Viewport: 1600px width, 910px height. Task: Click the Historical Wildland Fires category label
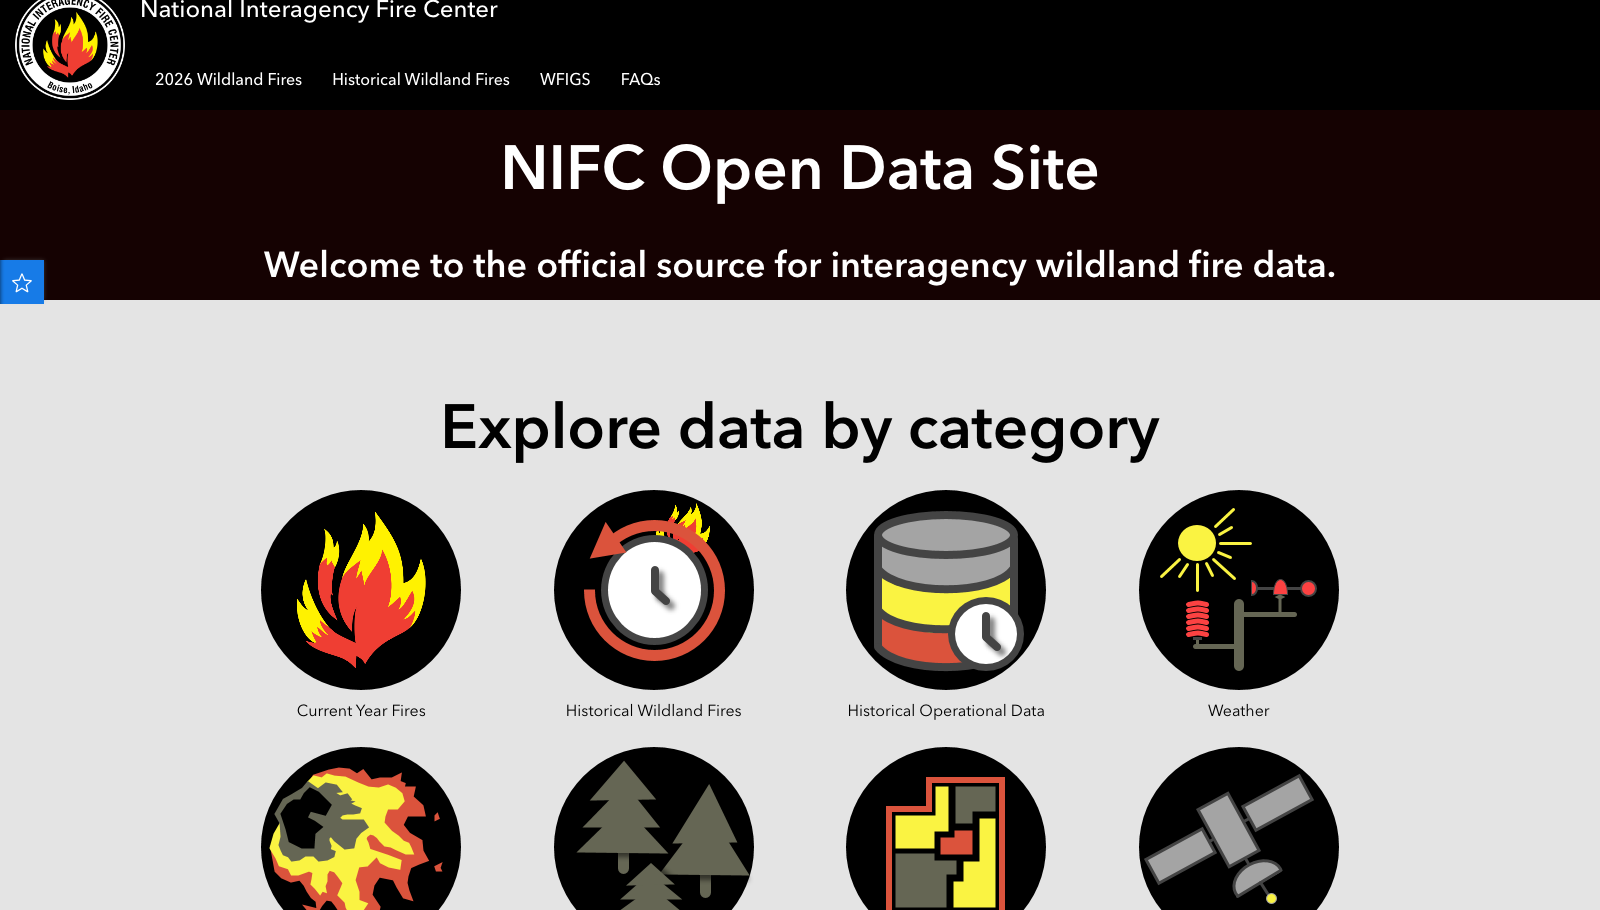[x=654, y=711]
